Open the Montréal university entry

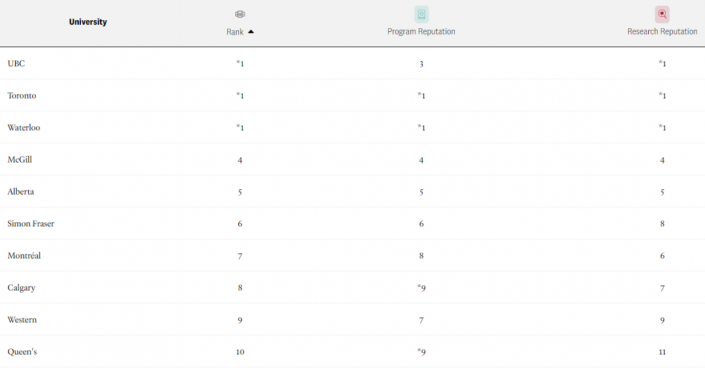pyautogui.click(x=24, y=256)
